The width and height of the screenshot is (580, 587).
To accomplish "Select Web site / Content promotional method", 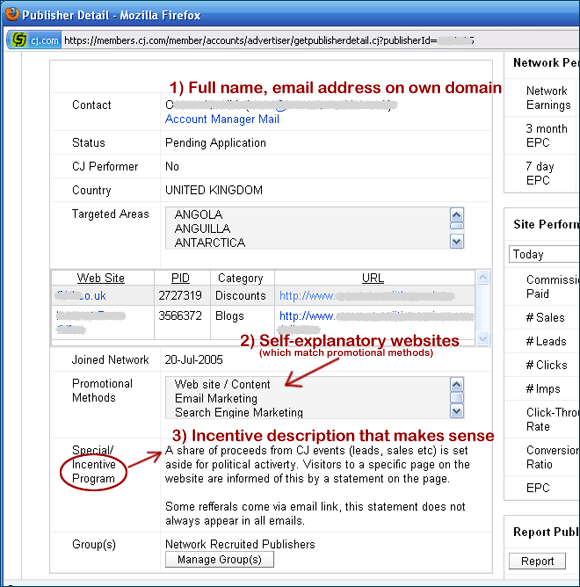I will pyautogui.click(x=222, y=384).
